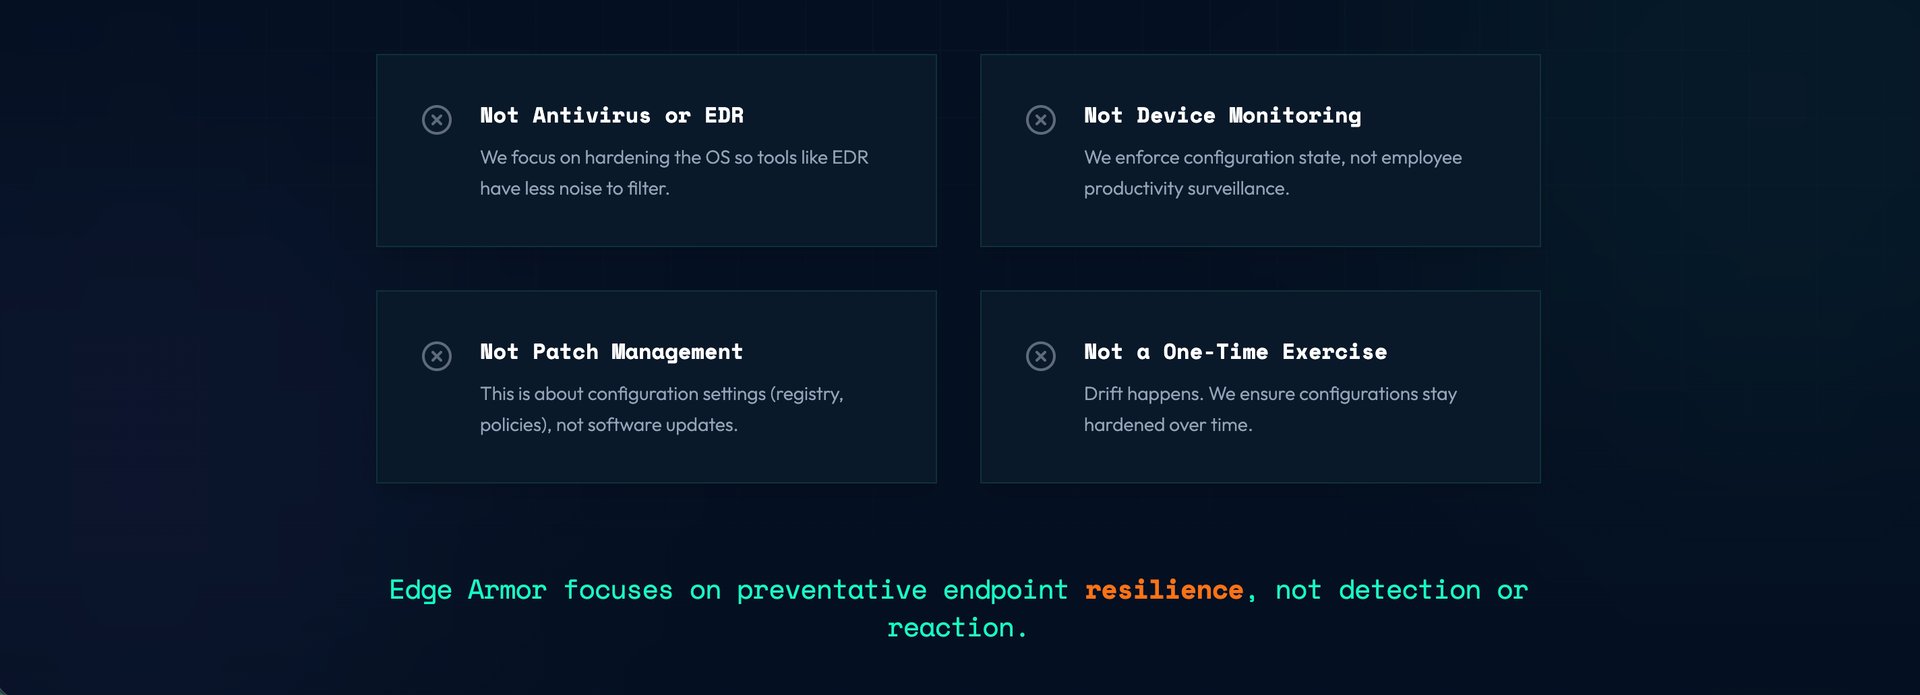1920x695 pixels.
Task: Click the X icon beside Not a One-Time Exercise
Action: pyautogui.click(x=1041, y=356)
